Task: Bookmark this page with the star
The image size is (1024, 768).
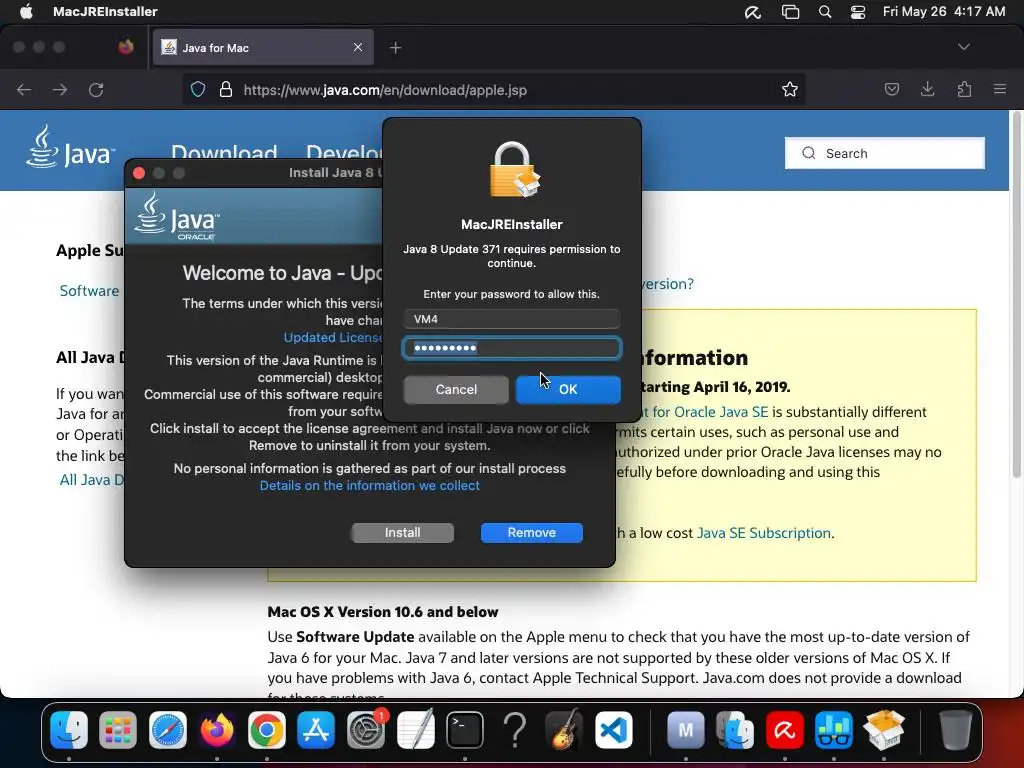Action: pyautogui.click(x=790, y=89)
